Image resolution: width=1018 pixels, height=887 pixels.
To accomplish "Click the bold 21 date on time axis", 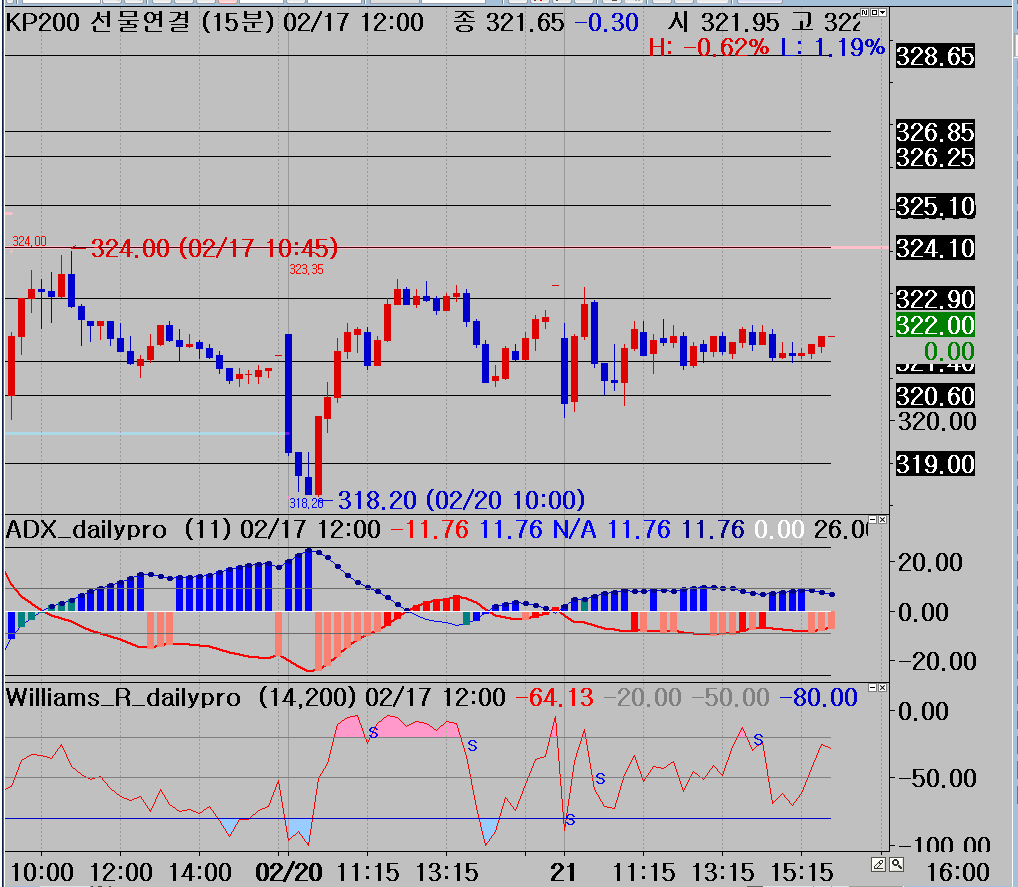I will (562, 872).
